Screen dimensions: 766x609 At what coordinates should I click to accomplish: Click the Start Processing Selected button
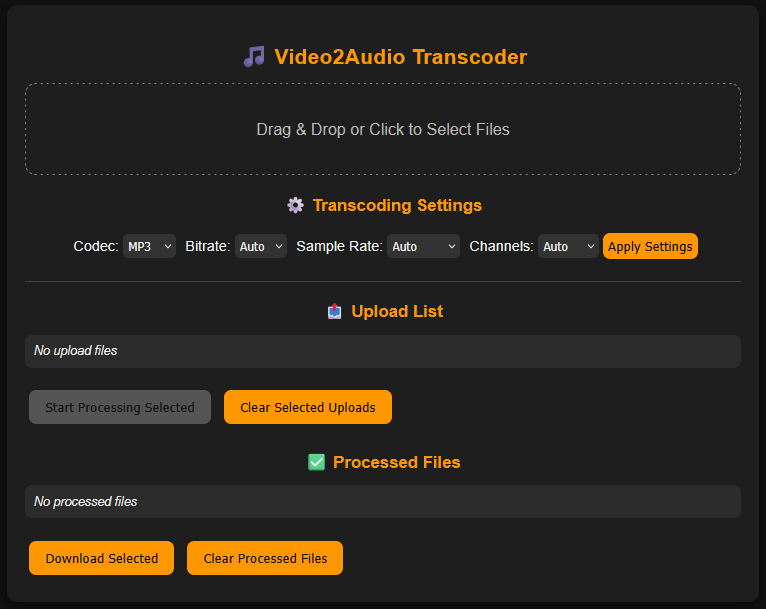tap(120, 407)
